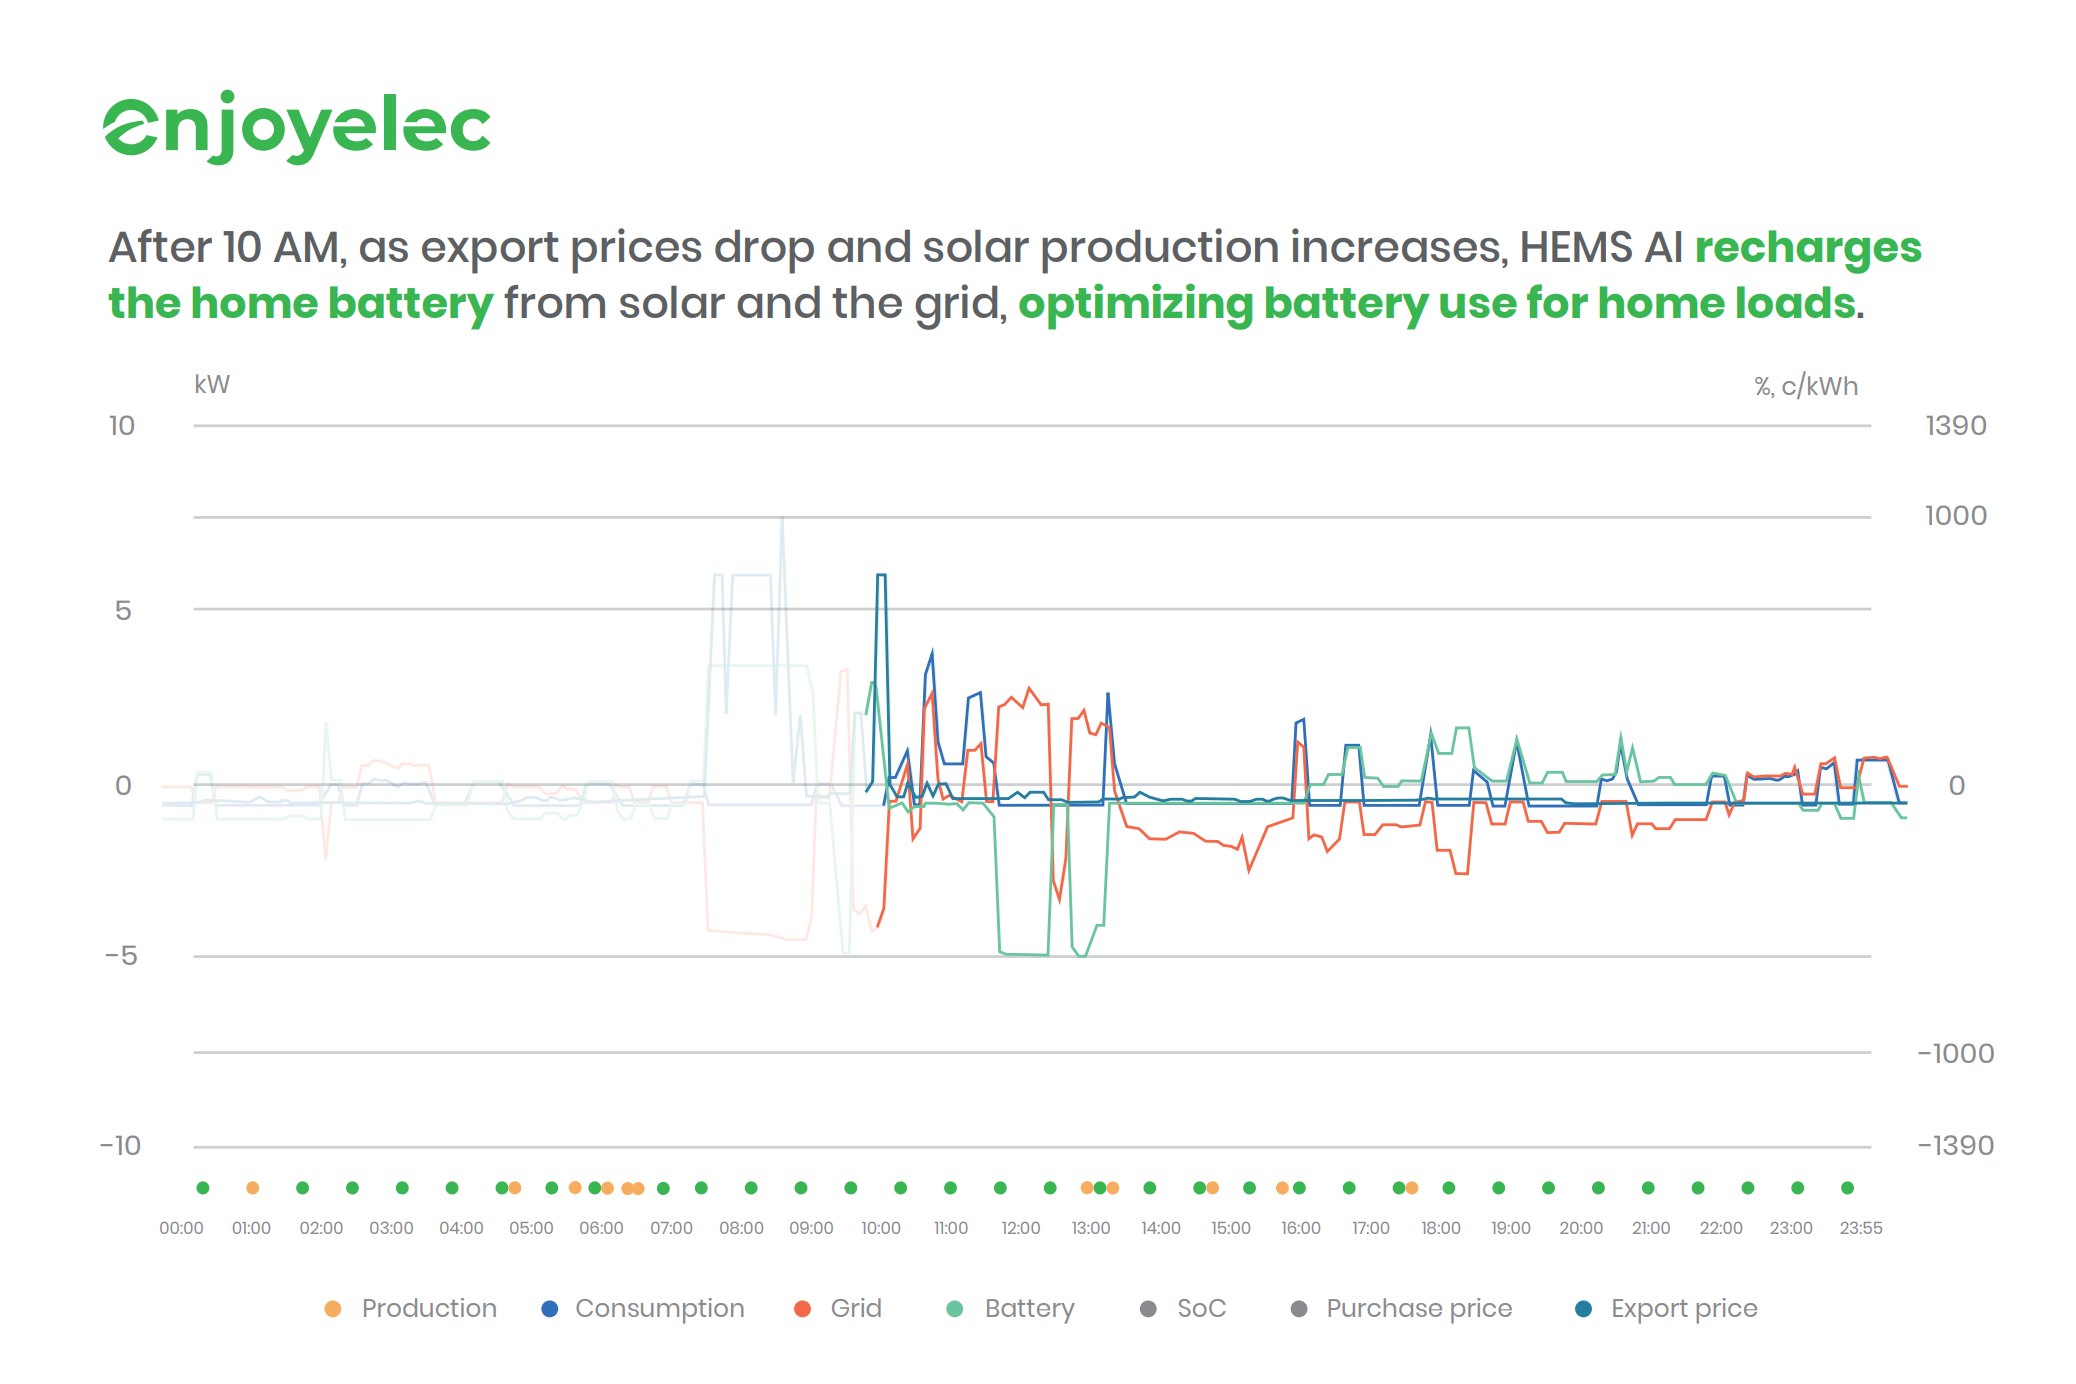Select the 16:00 time axis label

coord(1300,1228)
